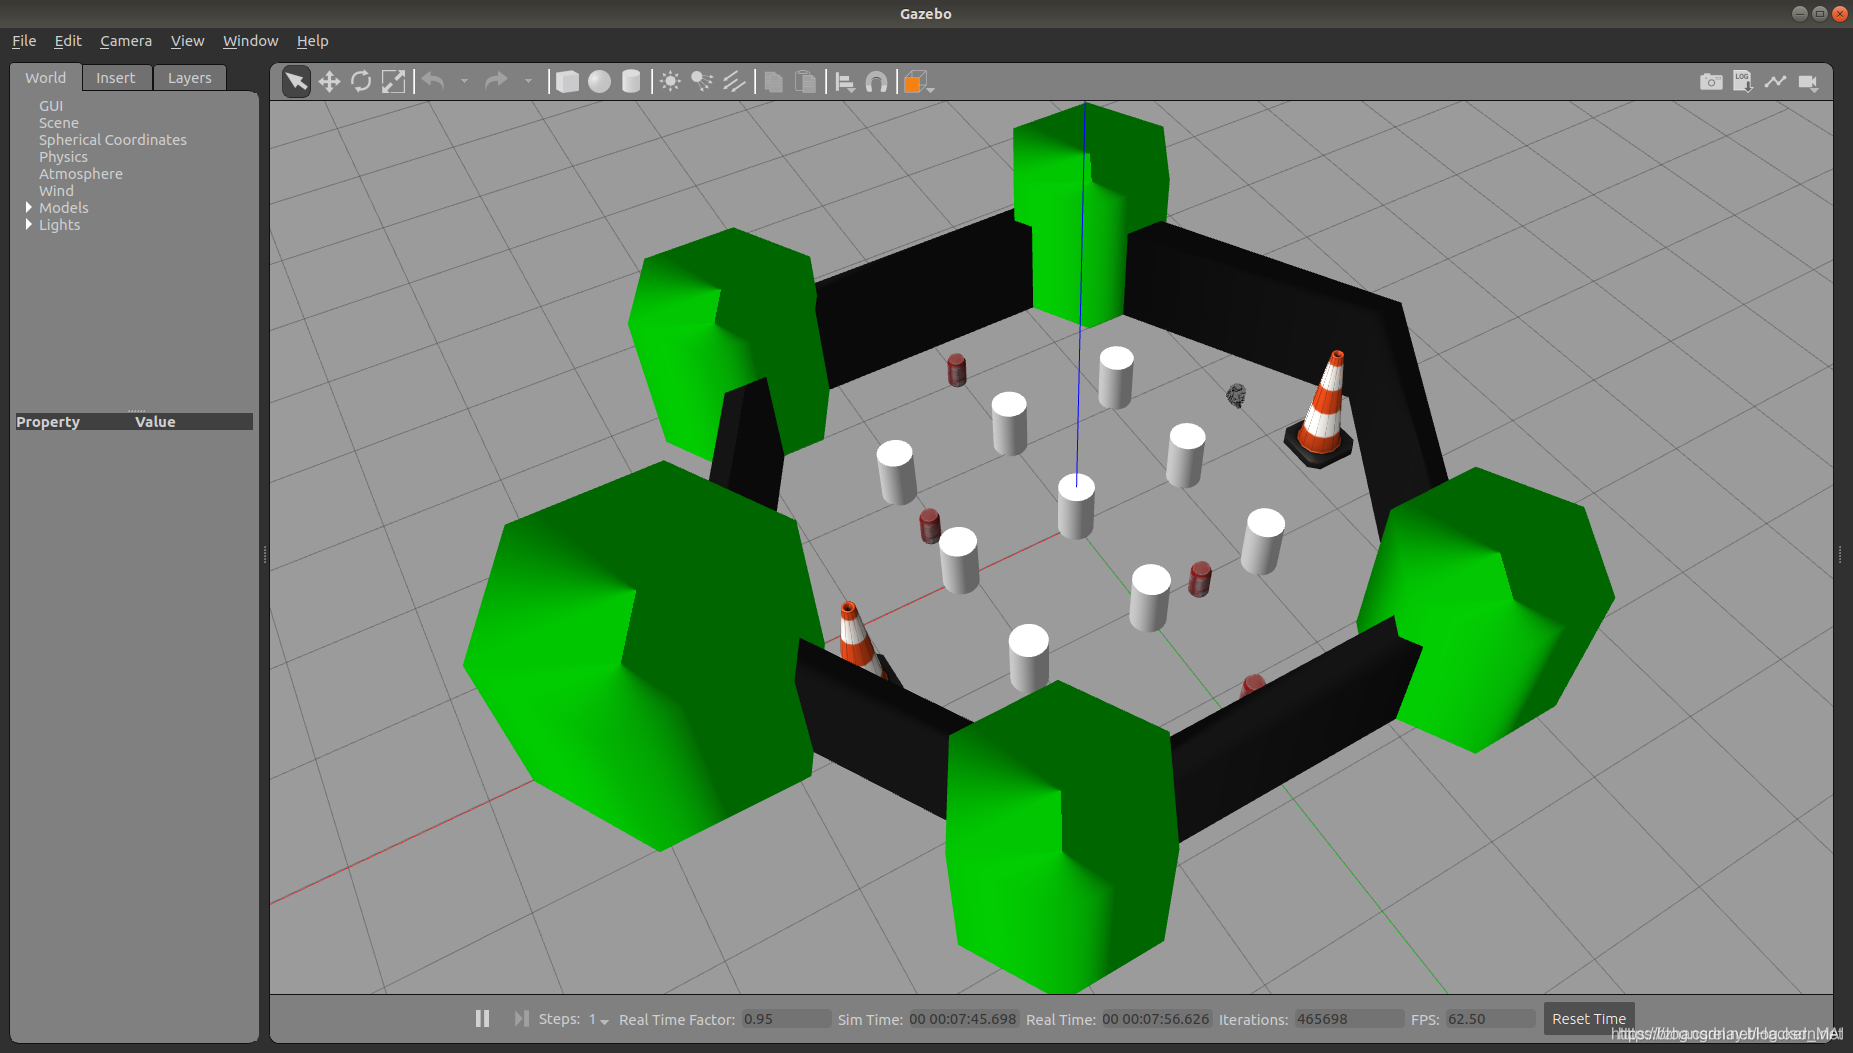Click the Real Time value field
This screenshot has width=1853, height=1053.
coord(1156,1019)
